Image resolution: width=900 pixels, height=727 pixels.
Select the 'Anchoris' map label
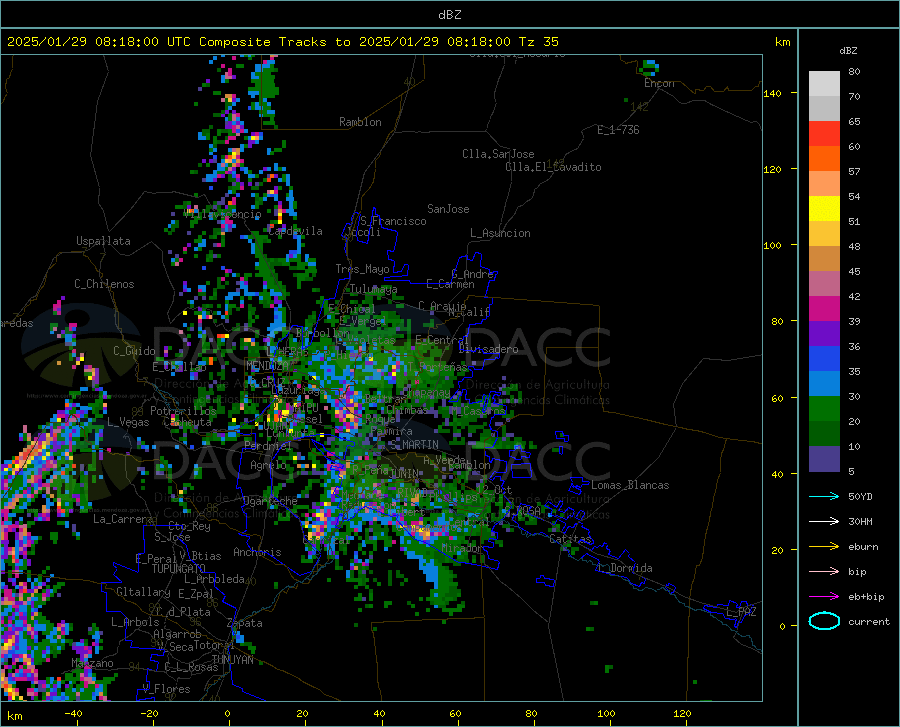coord(257,553)
